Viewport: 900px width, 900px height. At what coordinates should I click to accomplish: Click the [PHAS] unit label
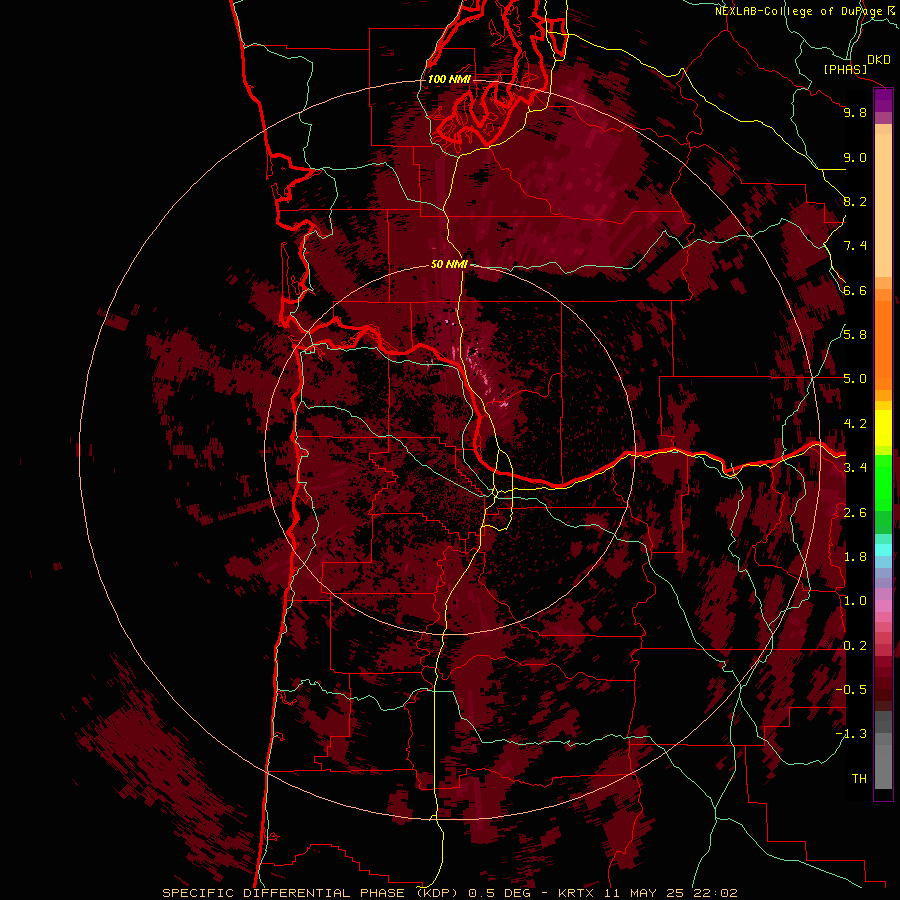click(845, 70)
